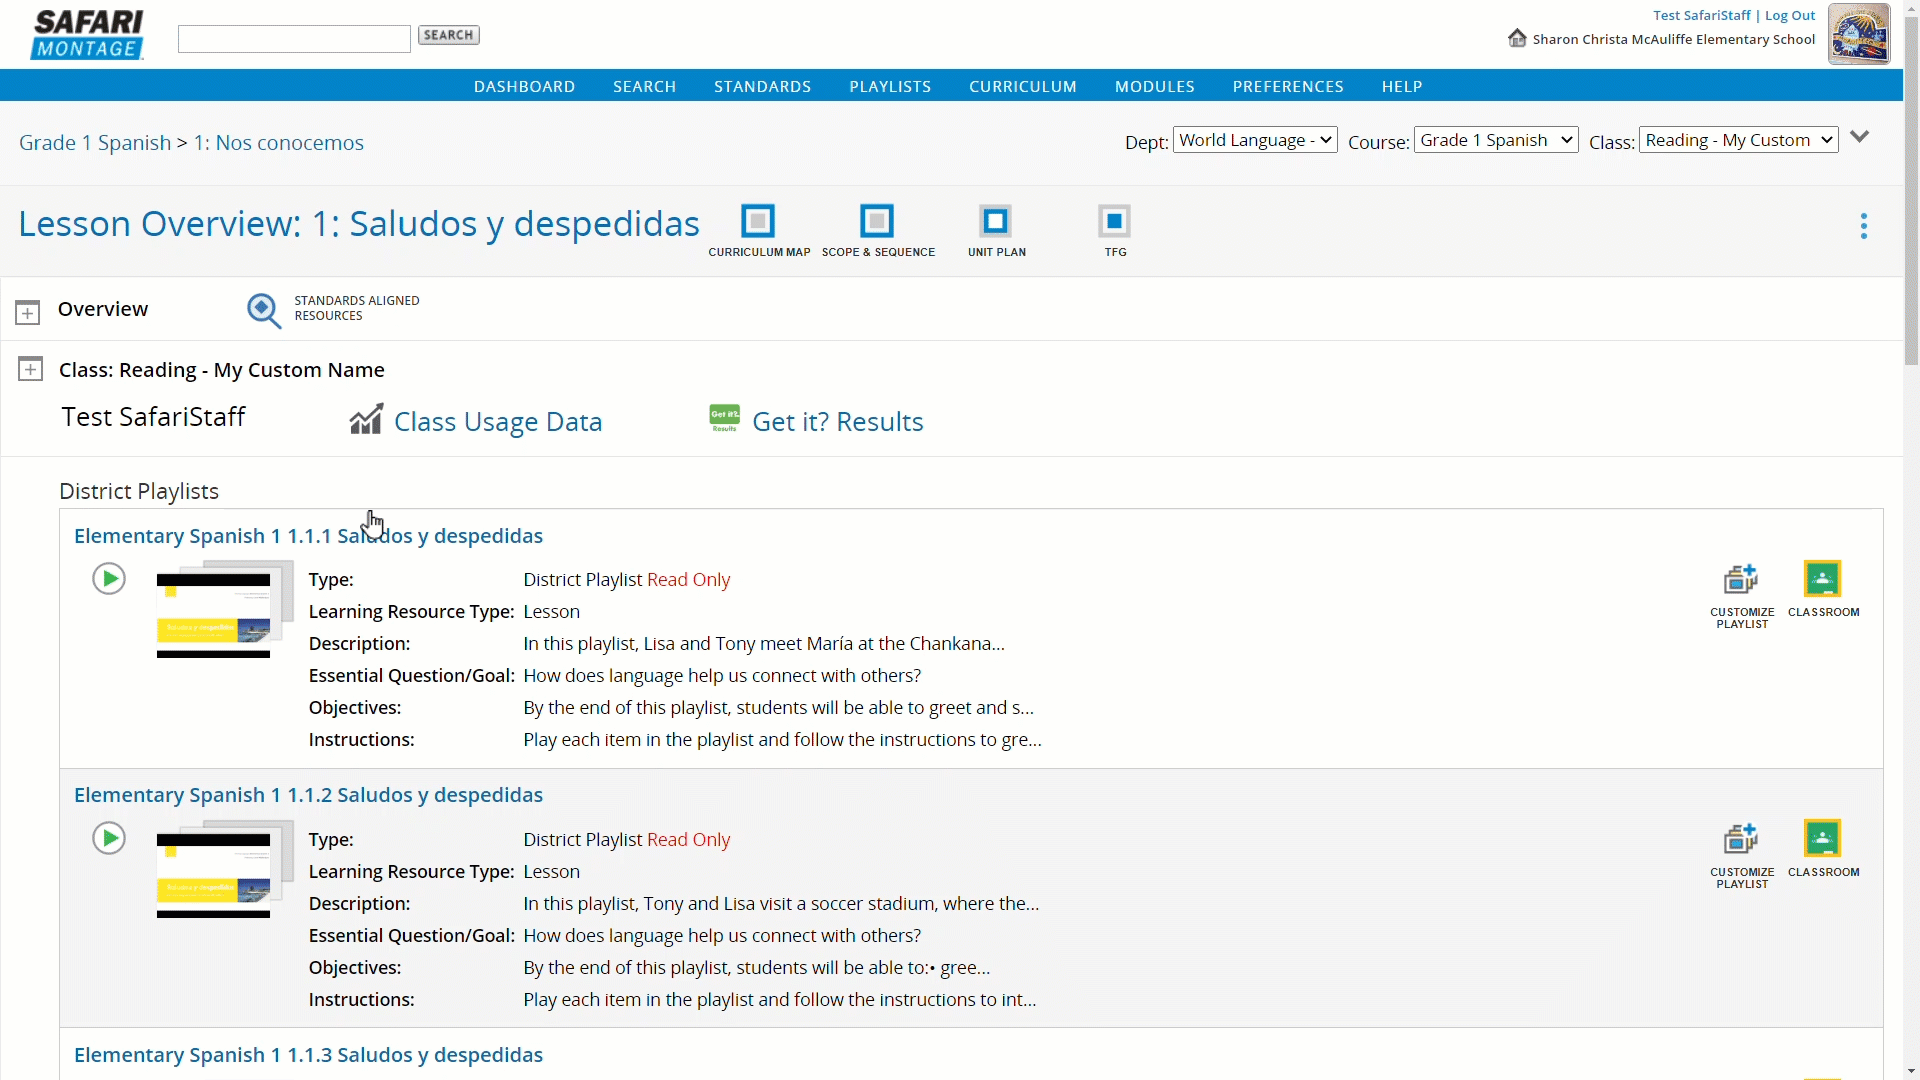Play the 1.1.2 Saludos y despedidas playlist

(109, 838)
